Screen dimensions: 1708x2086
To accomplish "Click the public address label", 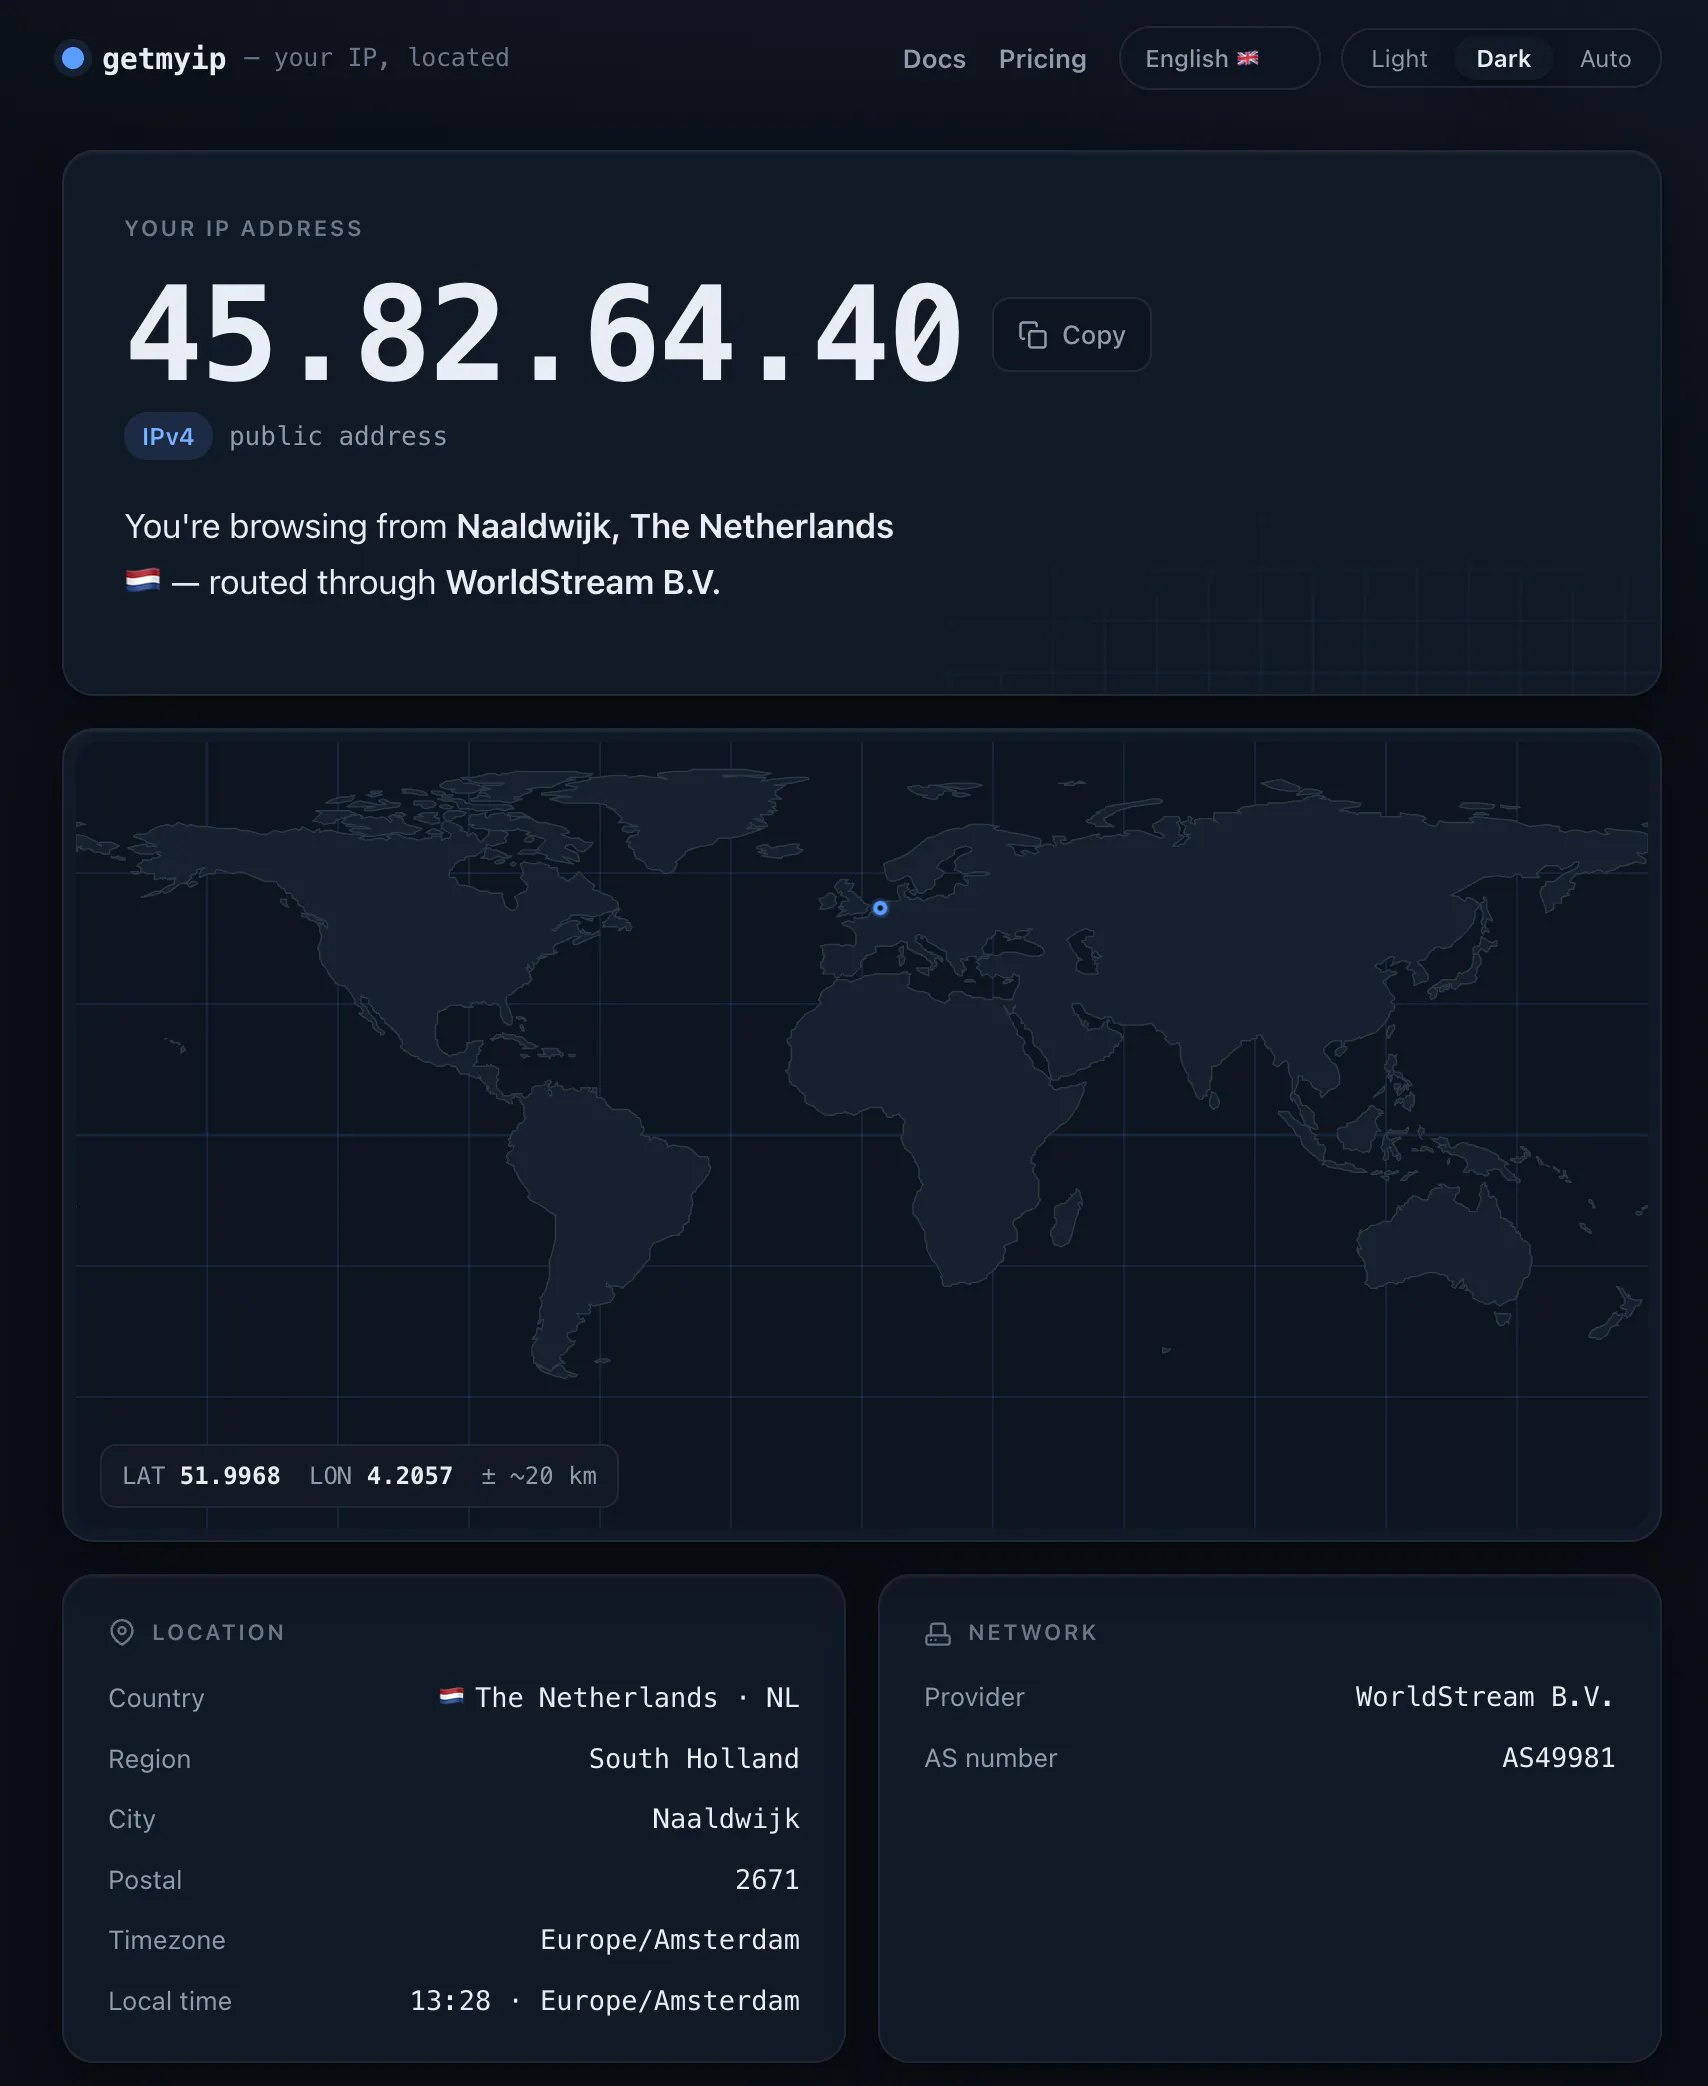I will pyautogui.click(x=338, y=436).
